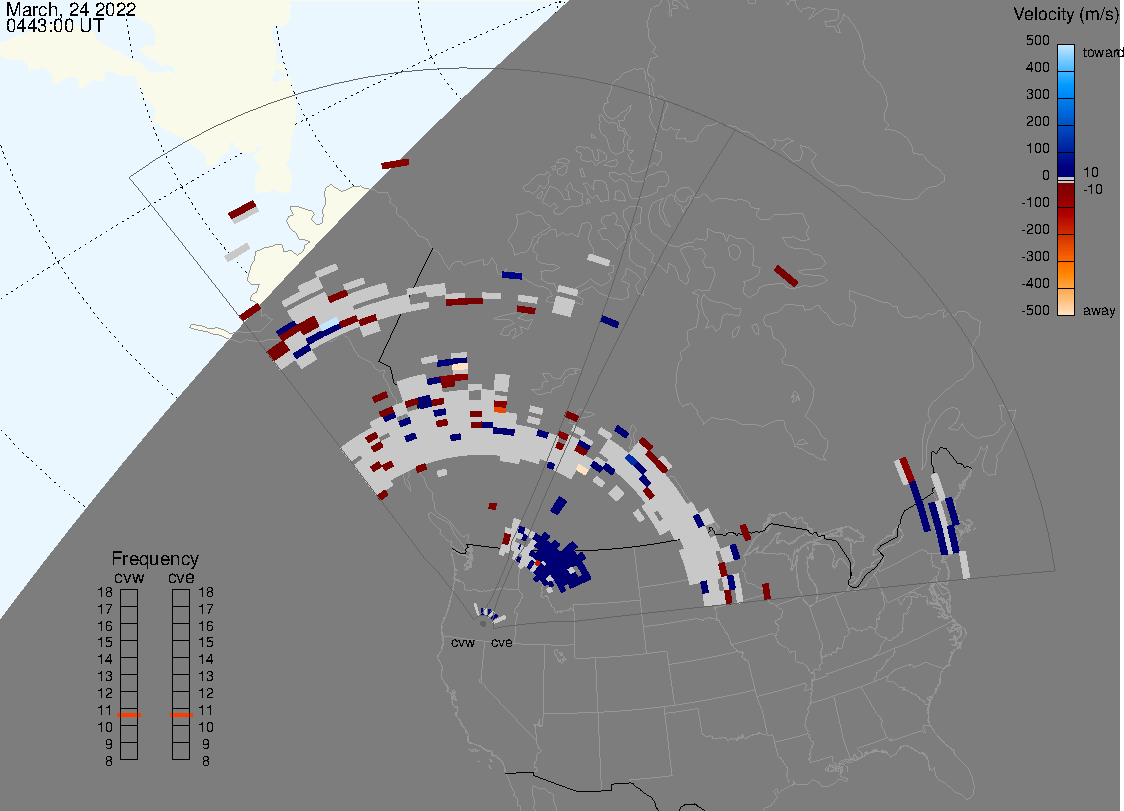Click the "cvw" radar station label on the map
This screenshot has height=811, width=1124.
tap(463, 642)
